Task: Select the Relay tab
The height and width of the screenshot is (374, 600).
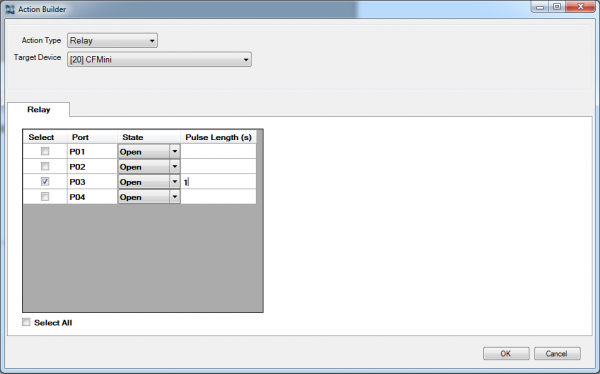Action: coord(39,109)
